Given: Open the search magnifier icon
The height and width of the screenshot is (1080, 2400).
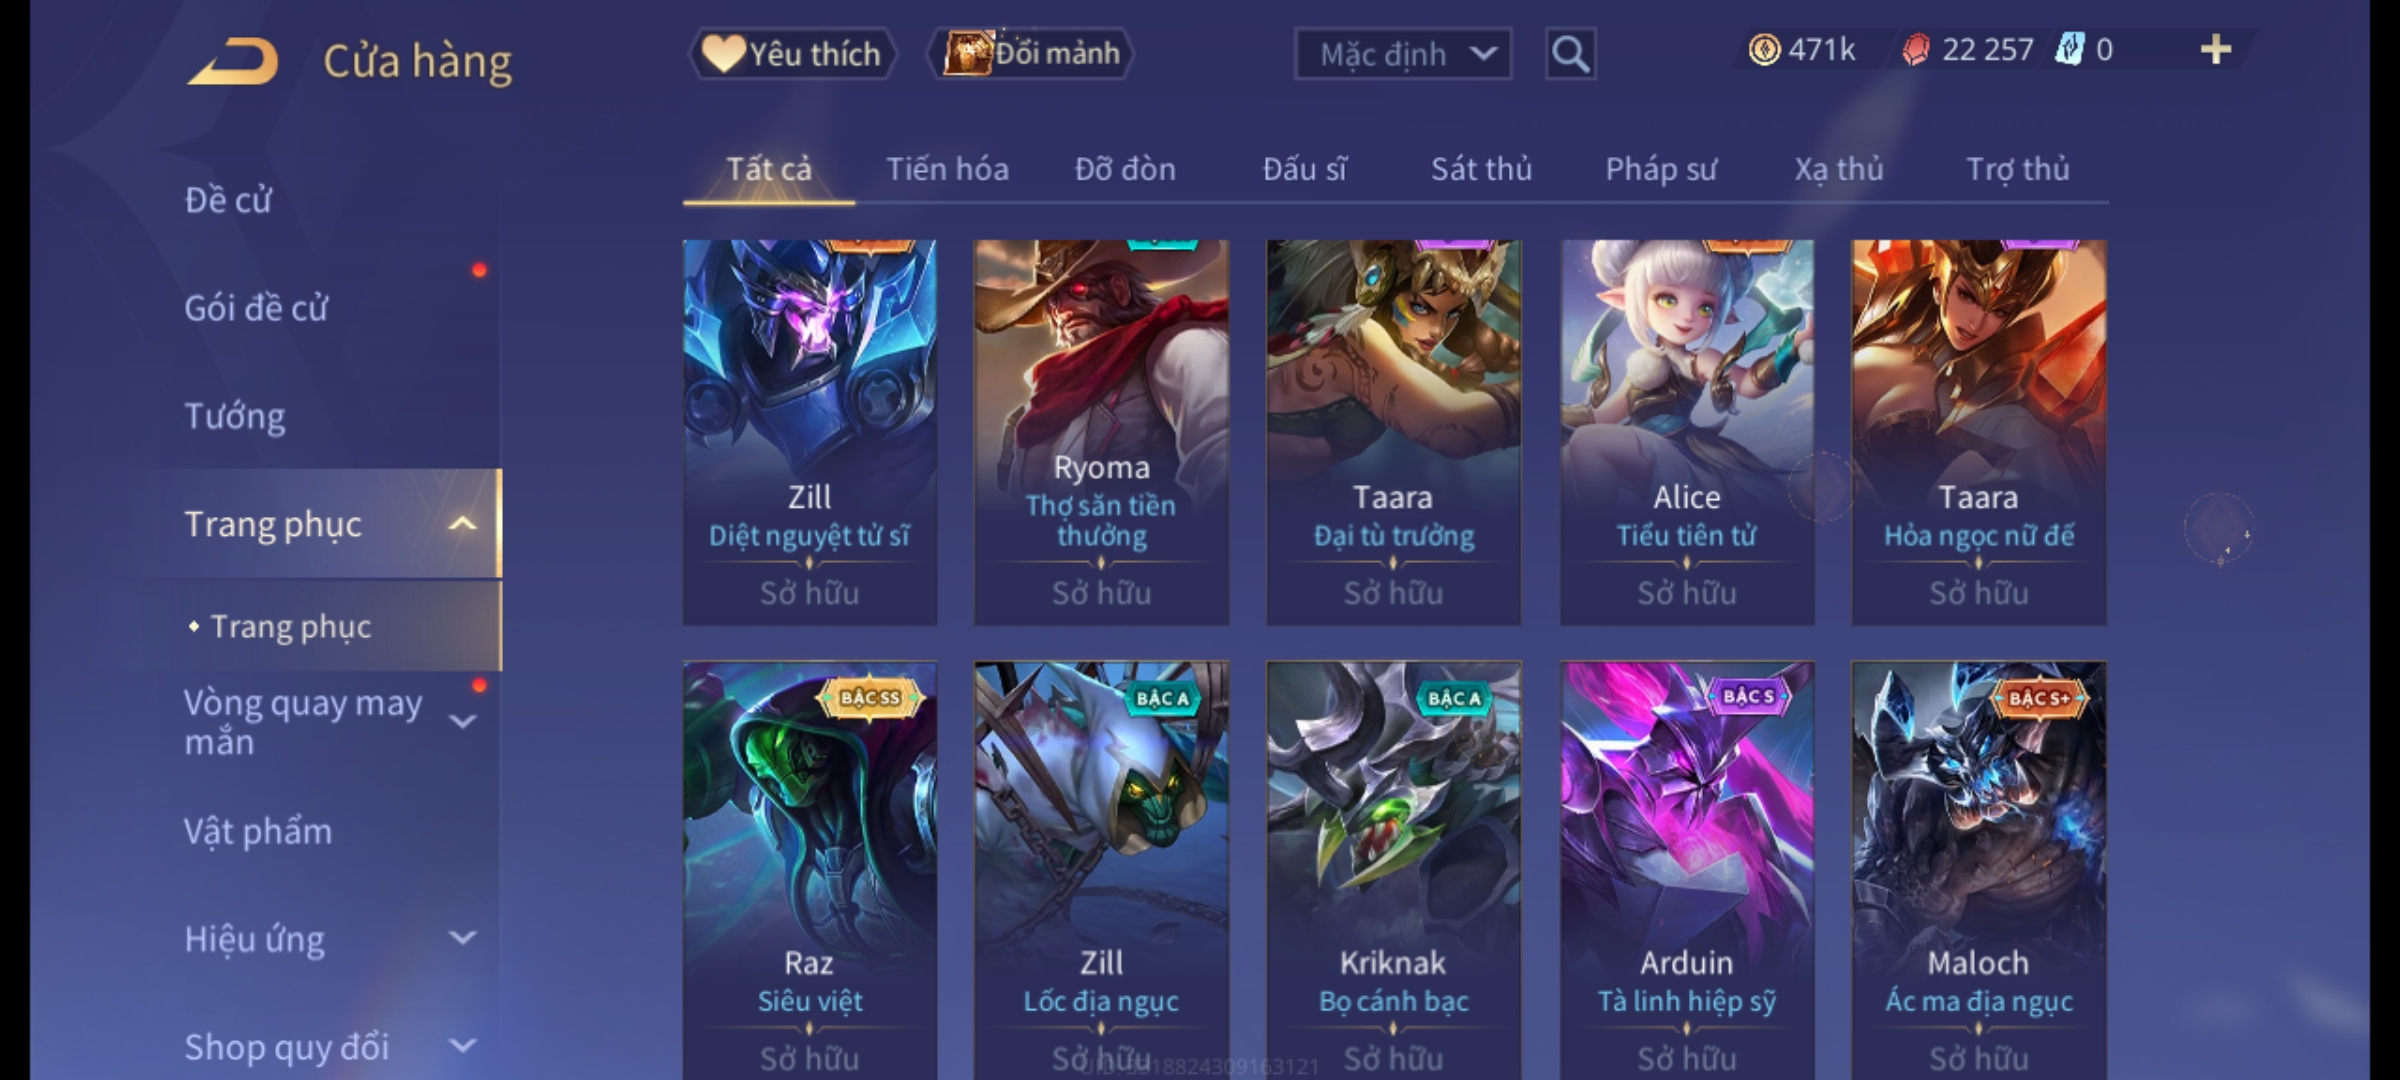Looking at the screenshot, I should tap(1570, 54).
